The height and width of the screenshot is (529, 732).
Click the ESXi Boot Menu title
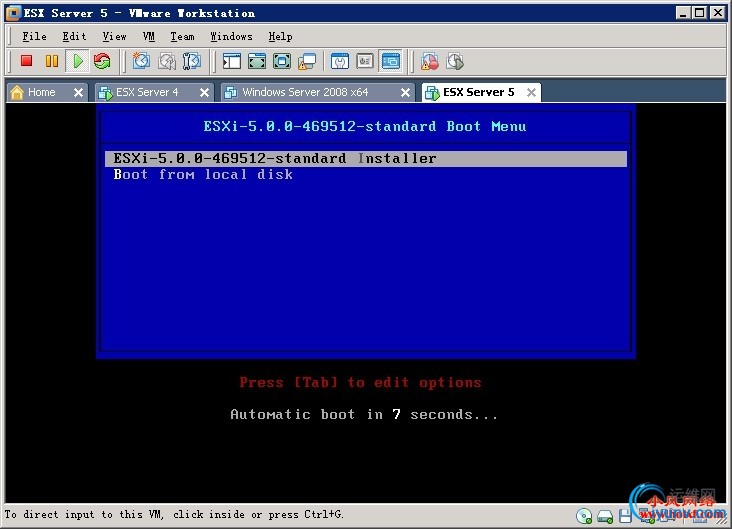pos(365,126)
